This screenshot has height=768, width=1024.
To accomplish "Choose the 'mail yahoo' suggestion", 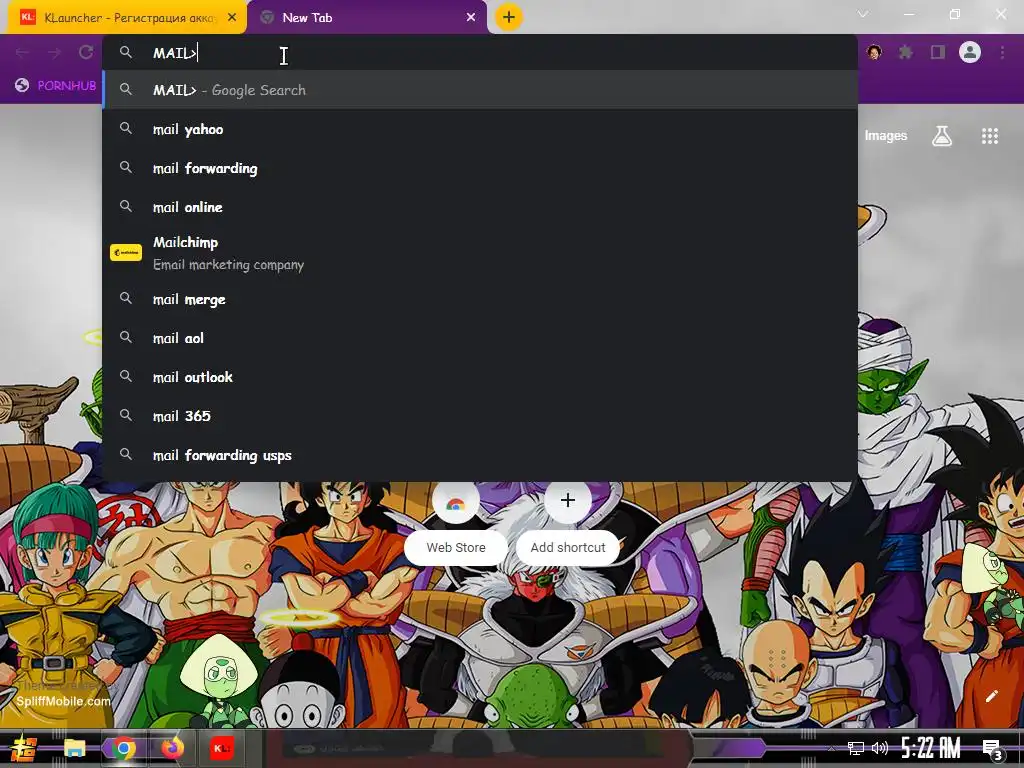I will (480, 129).
